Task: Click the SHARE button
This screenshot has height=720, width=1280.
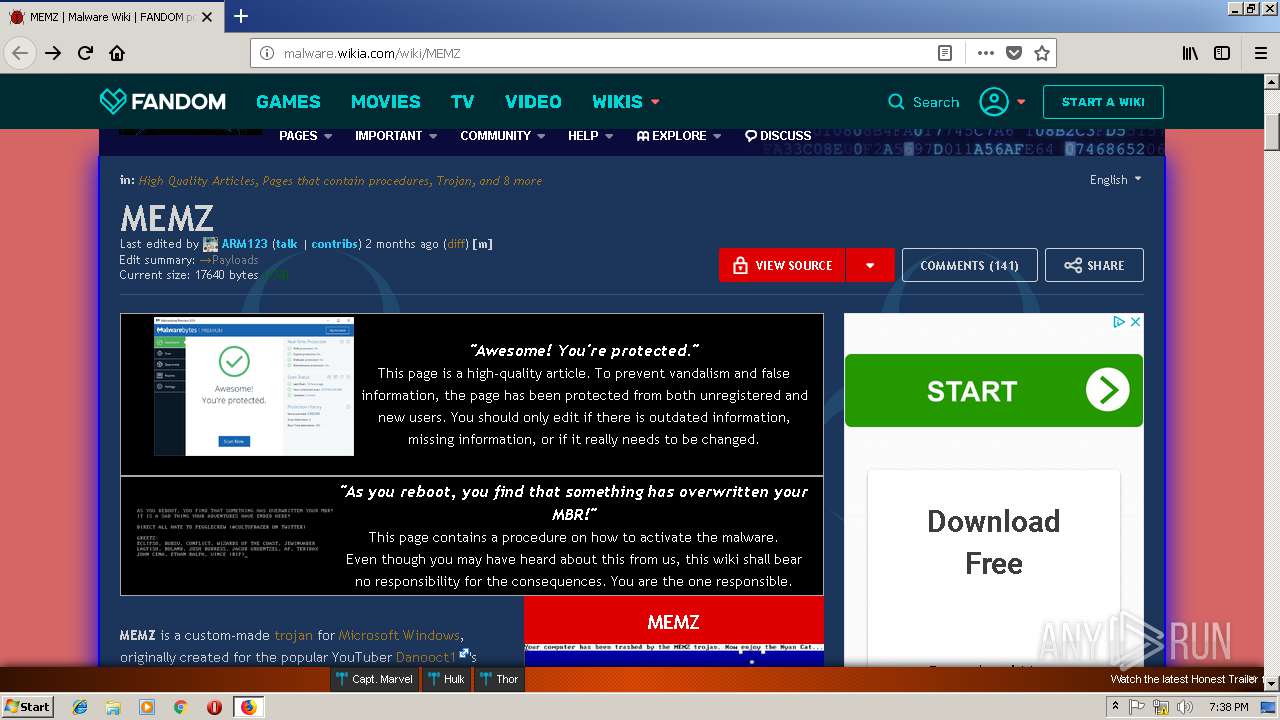Action: [1094, 265]
